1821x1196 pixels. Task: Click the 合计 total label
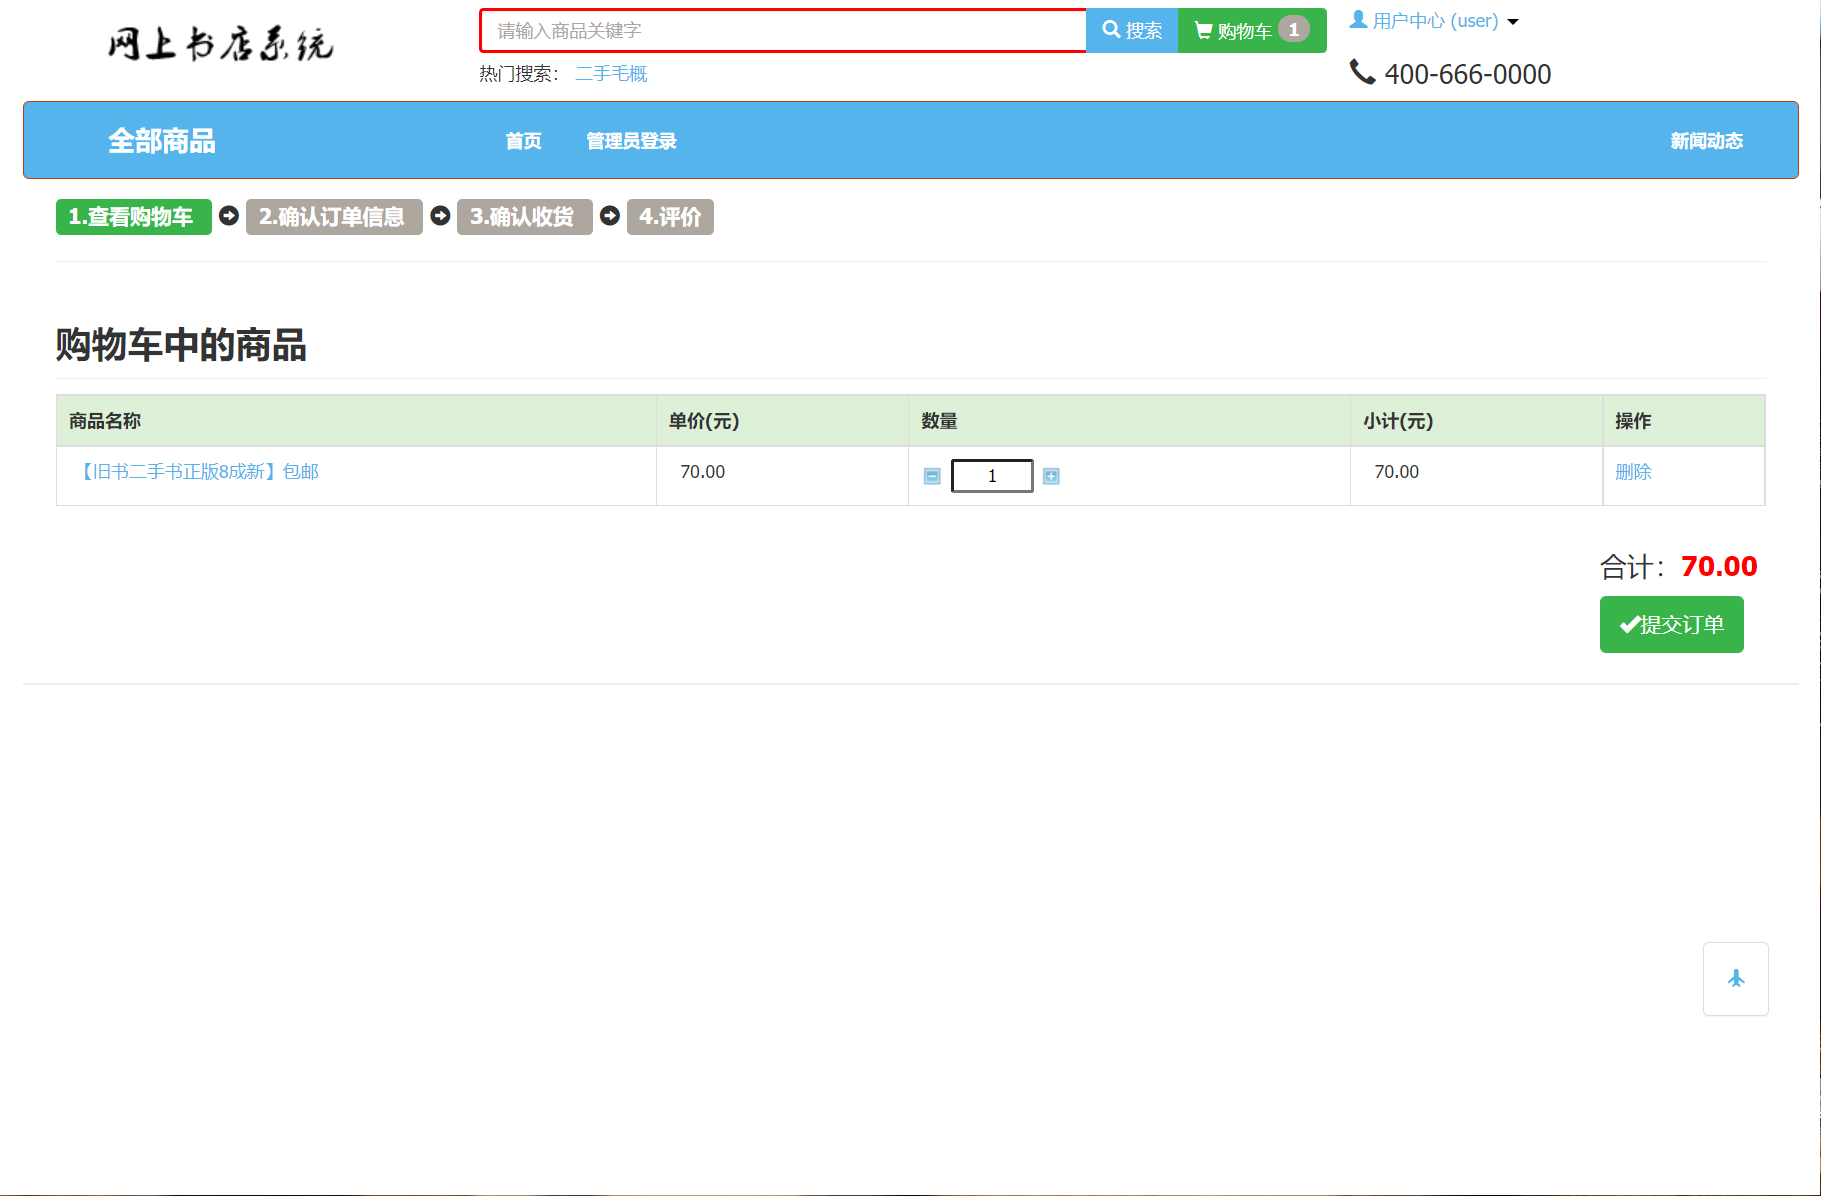pos(1634,567)
